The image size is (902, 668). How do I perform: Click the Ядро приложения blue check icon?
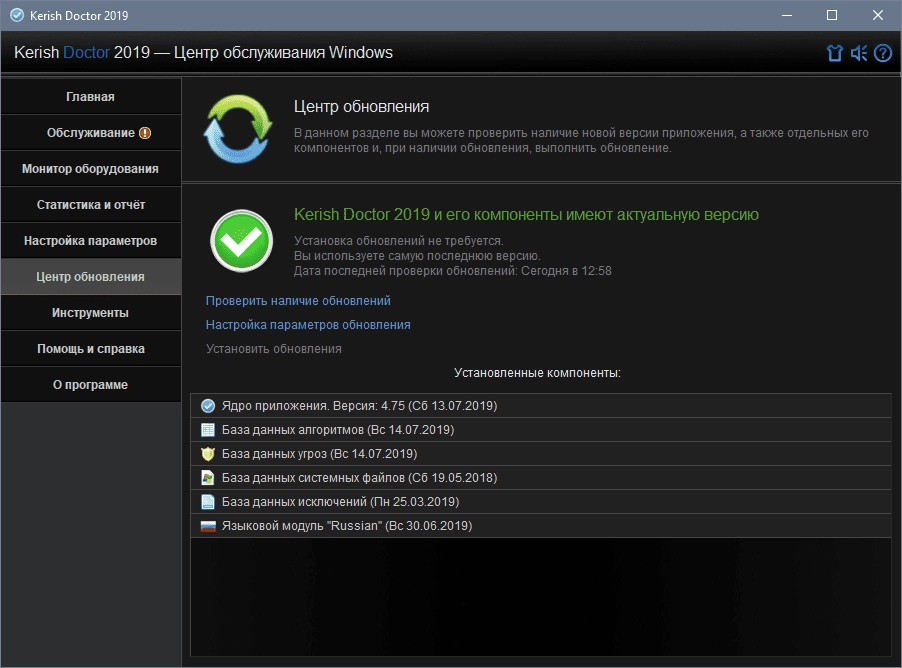(208, 406)
